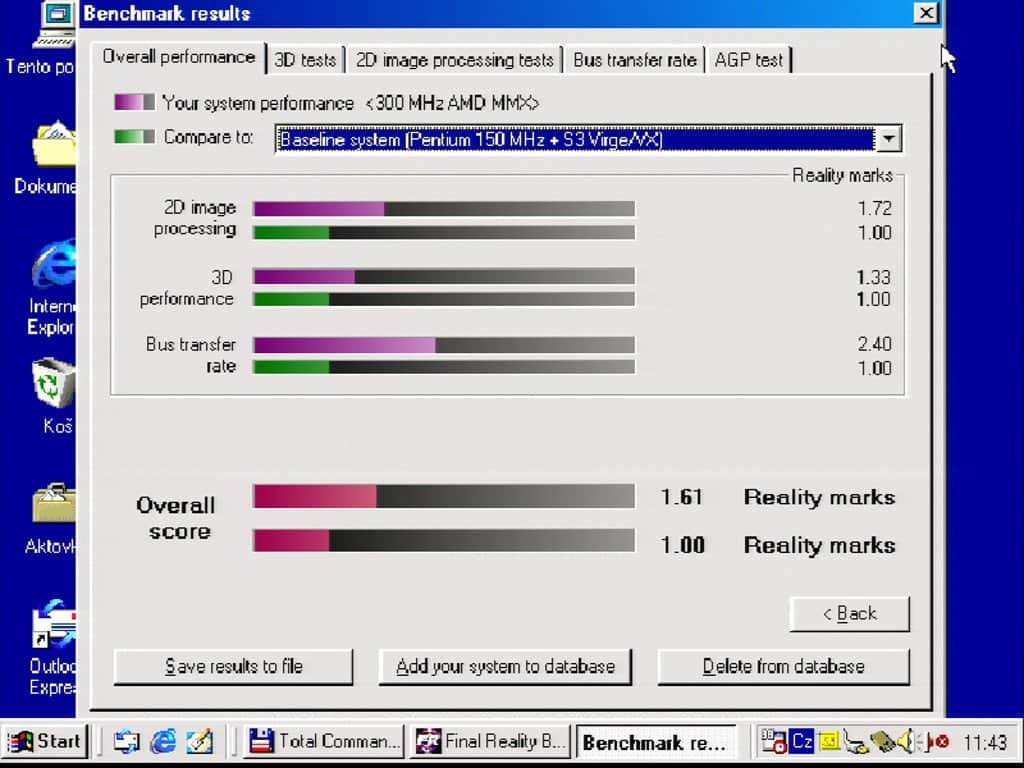The image size is (1024, 768).
Task: Open Internet Explorer desktop icon
Action: (x=54, y=263)
